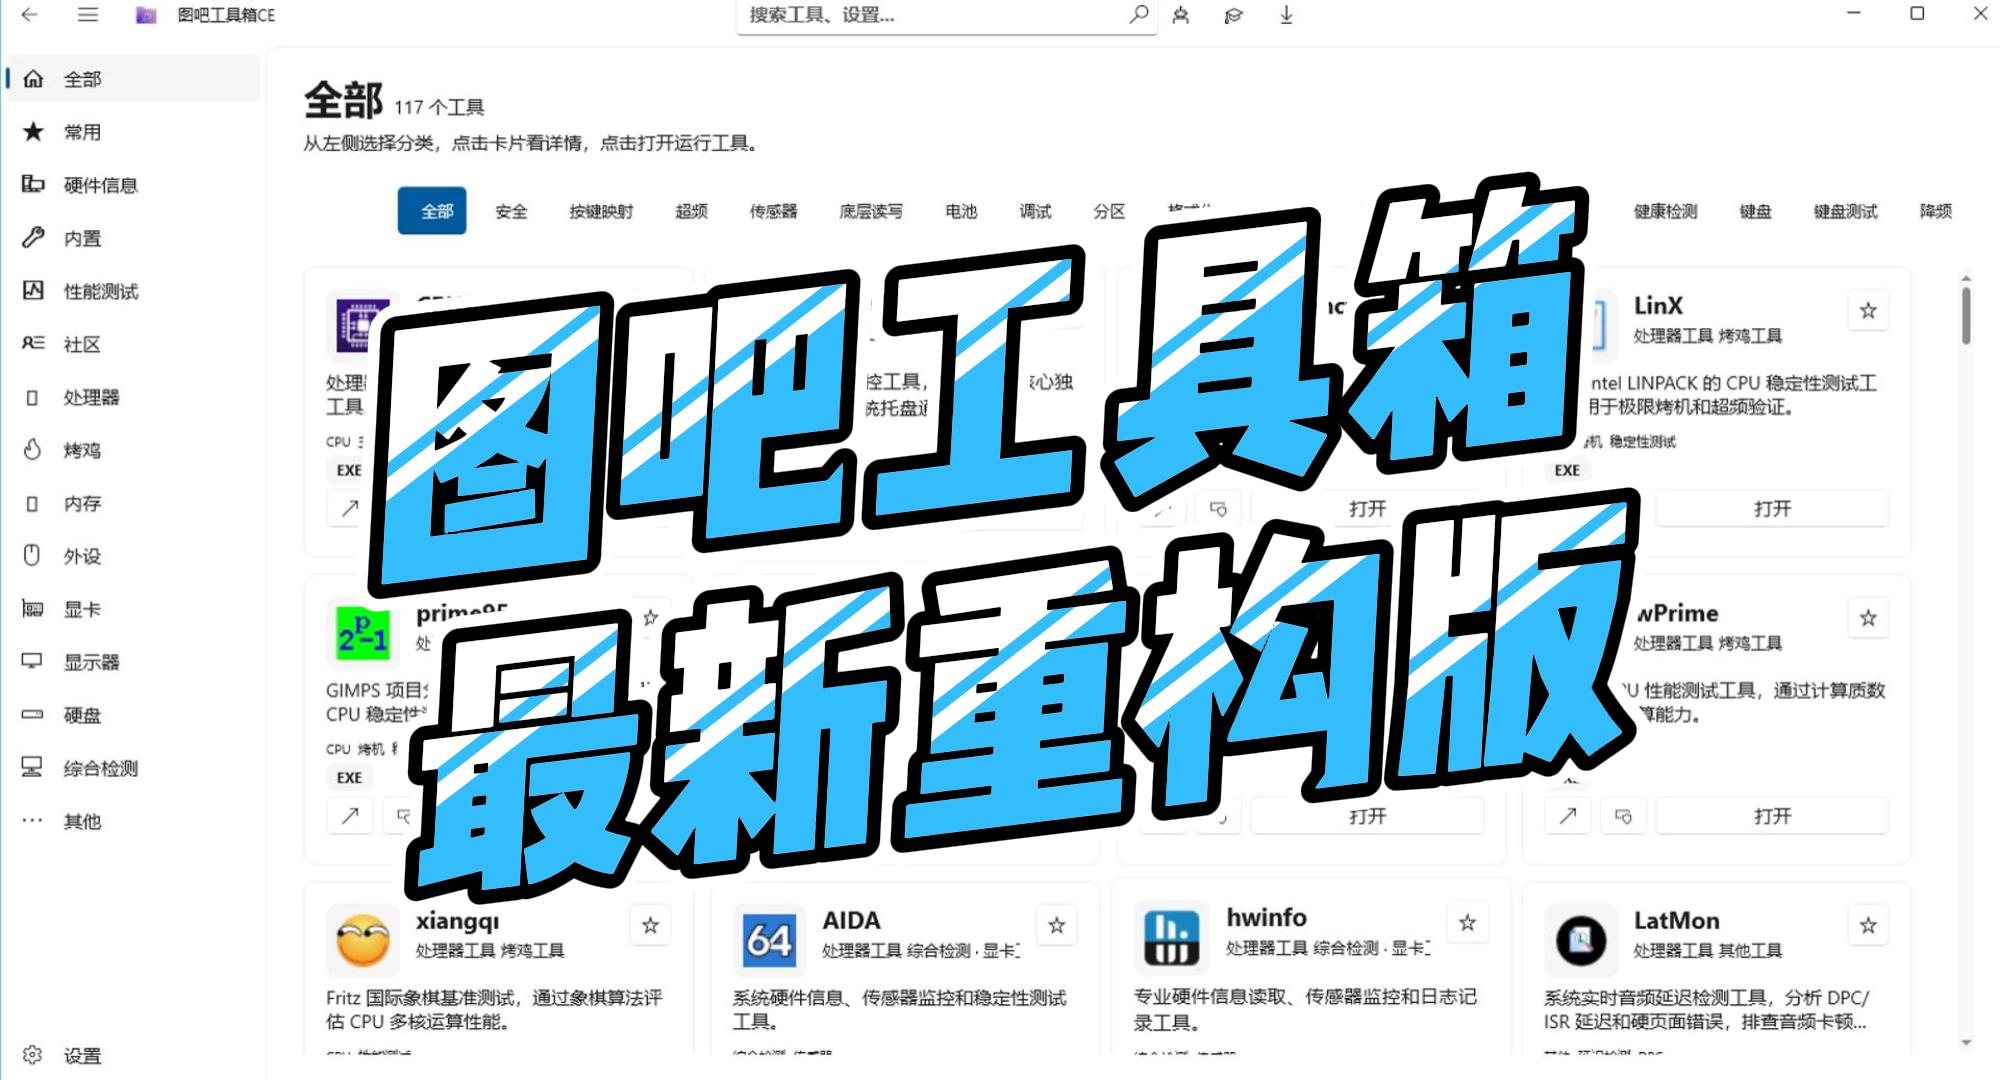Open 处理器 category in the sidebar
Image resolution: width=2000 pixels, height=1080 pixels.
[133, 397]
